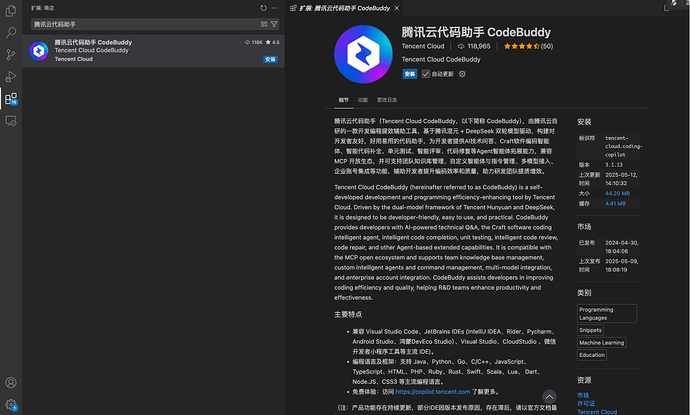This screenshot has height=415, width=690.
Task: Click the extension title 腾讯云代码助手 CodeBuddy
Action: (x=476, y=32)
